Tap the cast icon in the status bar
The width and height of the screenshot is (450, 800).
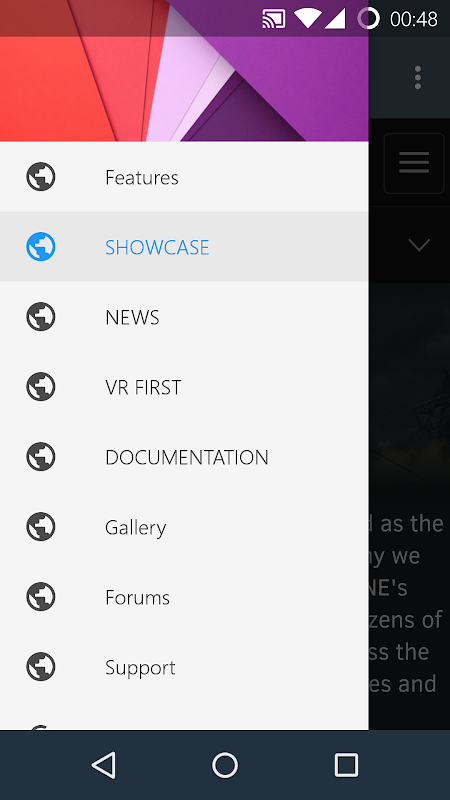click(273, 19)
